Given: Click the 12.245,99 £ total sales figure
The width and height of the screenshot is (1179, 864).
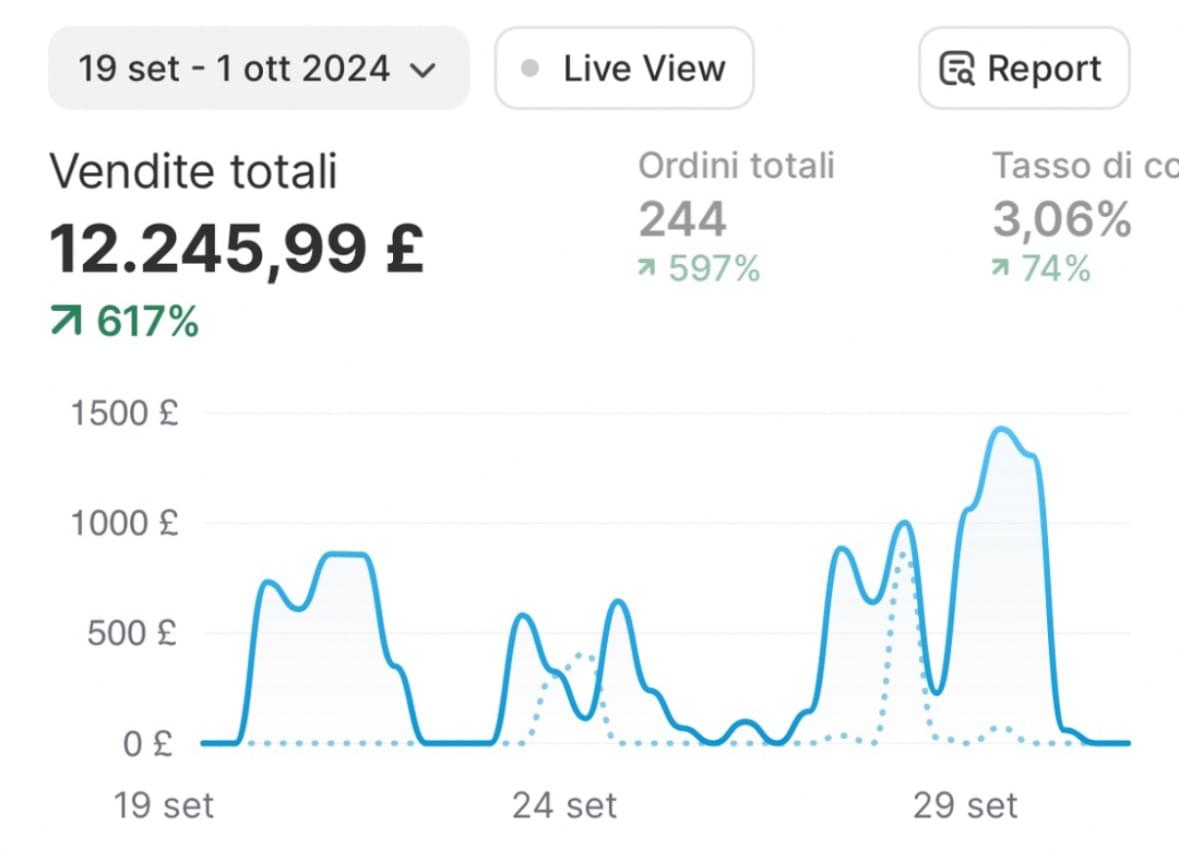Looking at the screenshot, I should [237, 247].
